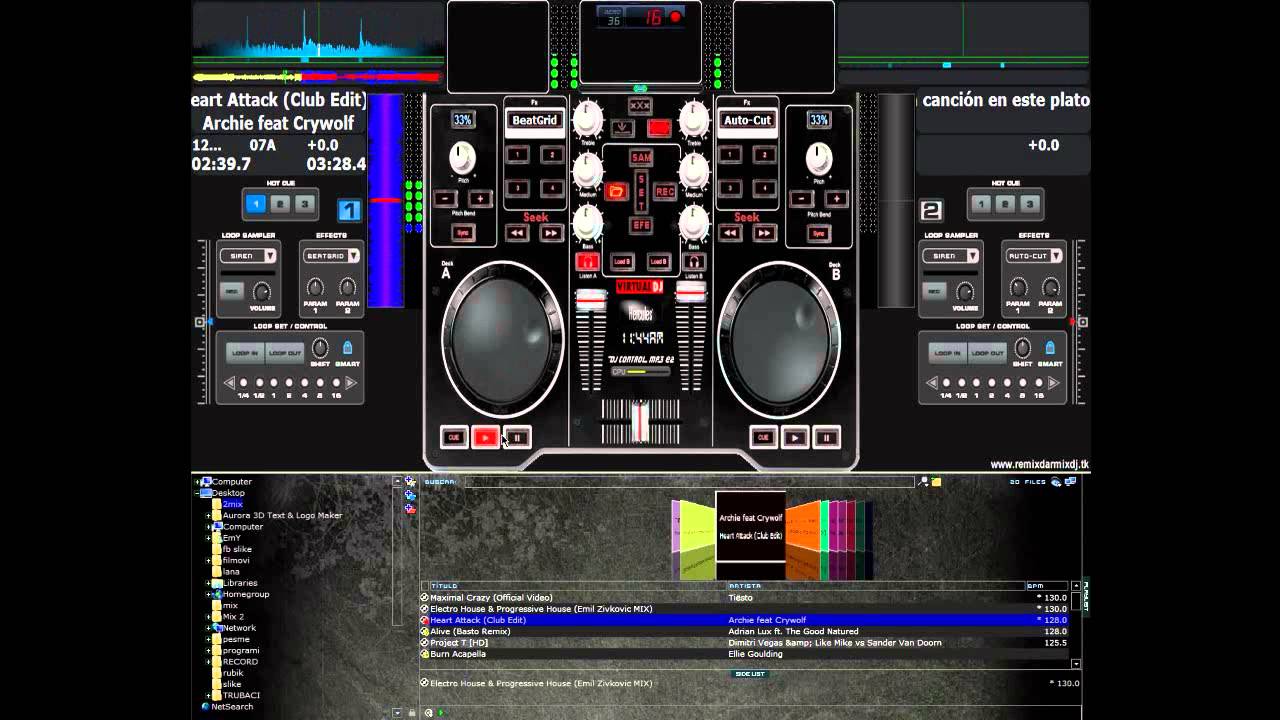The width and height of the screenshot is (1280, 720).
Task: Click the search input field
Action: pos(690,482)
